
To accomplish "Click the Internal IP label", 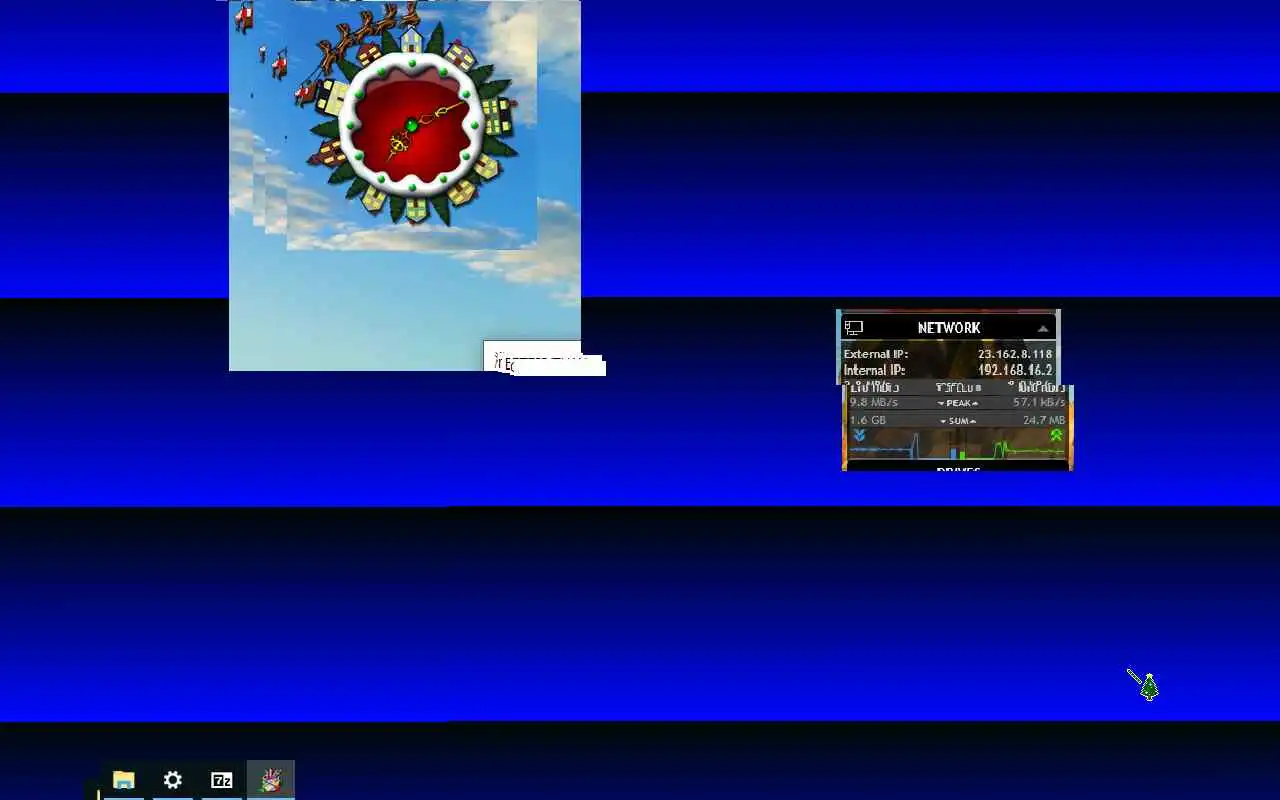I will (x=874, y=370).
